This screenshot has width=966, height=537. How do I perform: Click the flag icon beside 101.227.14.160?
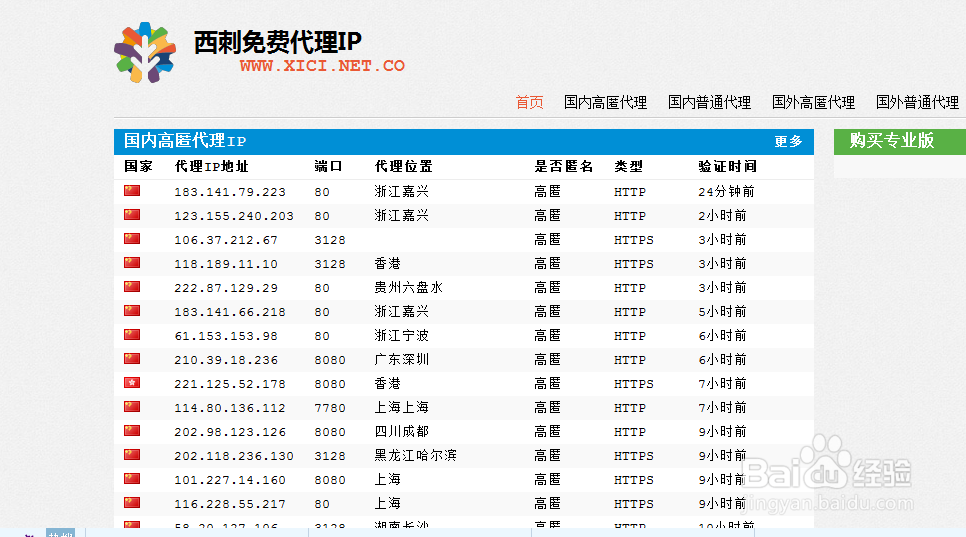[x=132, y=478]
